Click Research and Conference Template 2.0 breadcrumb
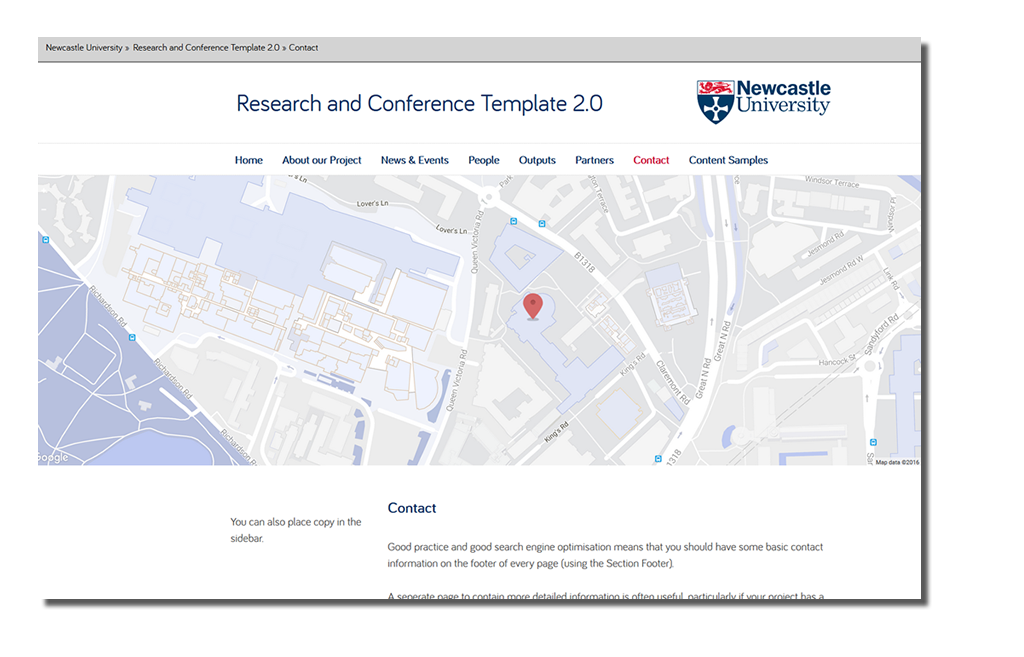This screenshot has width=1024, height=657. (206, 48)
